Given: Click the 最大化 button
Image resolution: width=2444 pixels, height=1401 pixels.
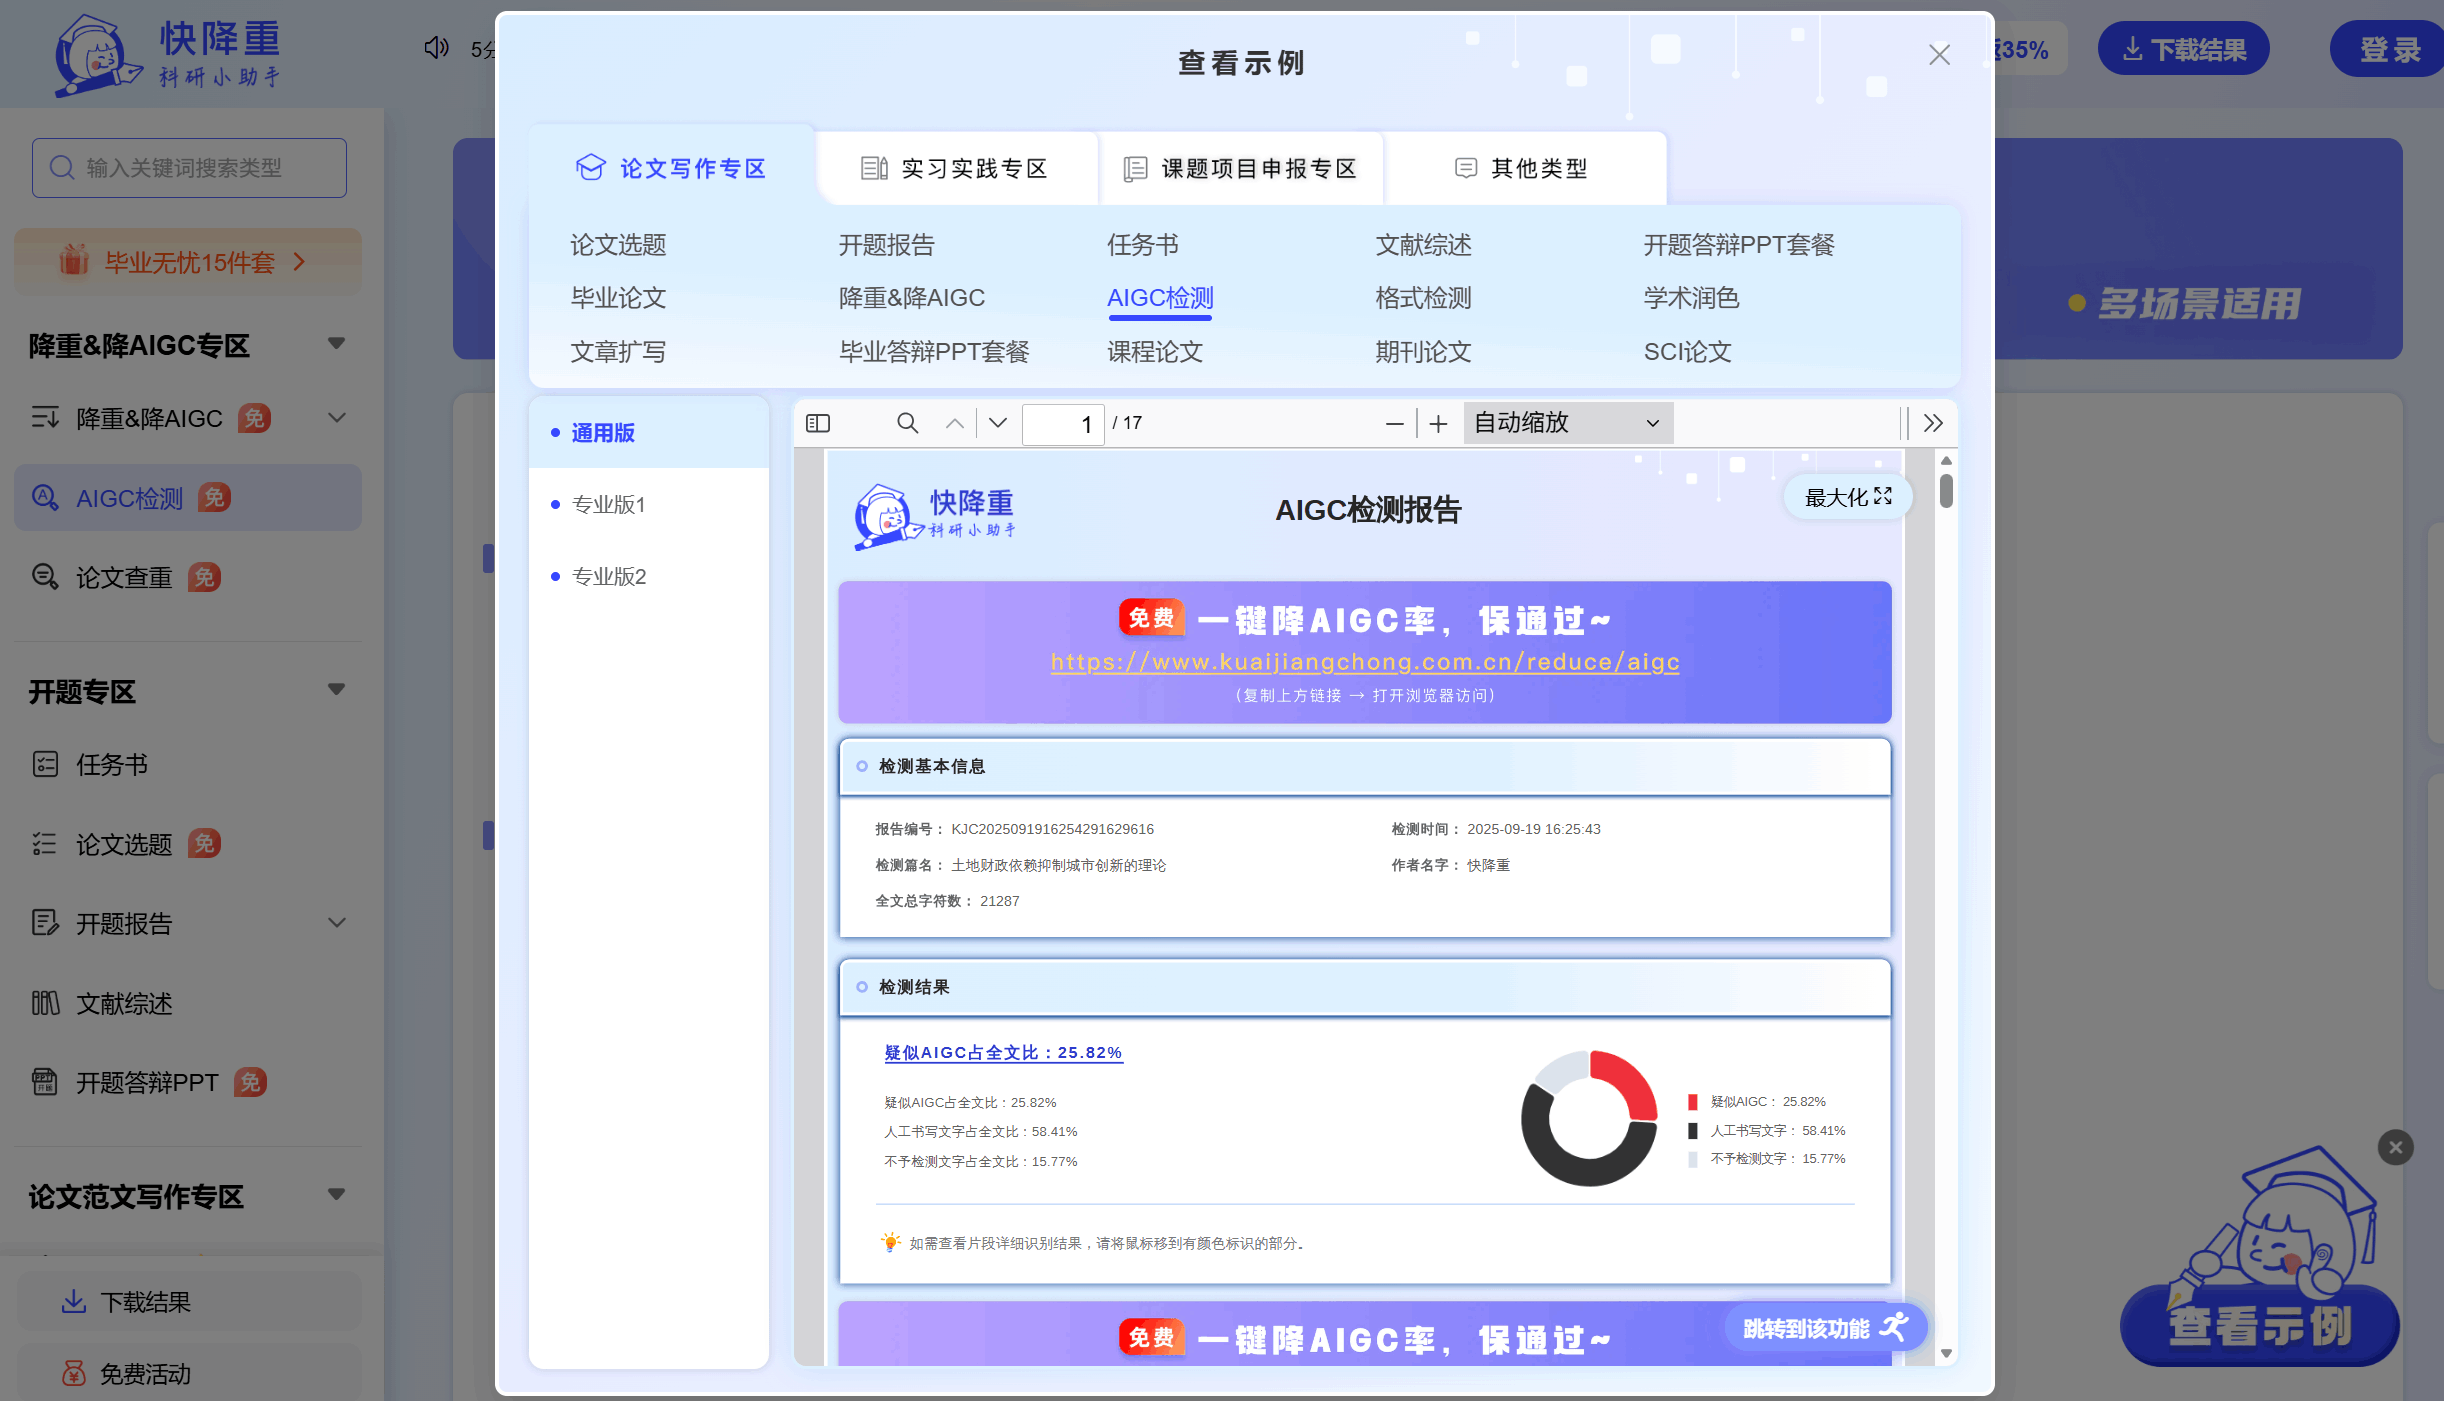Looking at the screenshot, I should pos(1847,497).
